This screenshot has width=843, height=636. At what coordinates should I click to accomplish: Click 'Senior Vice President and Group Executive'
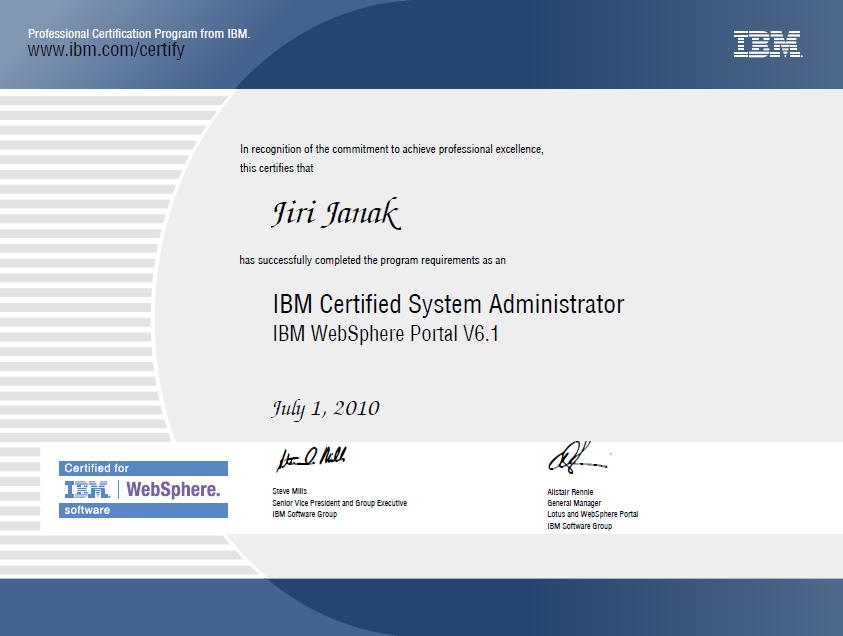tap(339, 503)
